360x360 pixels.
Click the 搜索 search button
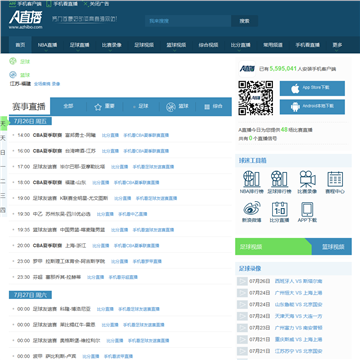(244, 21)
